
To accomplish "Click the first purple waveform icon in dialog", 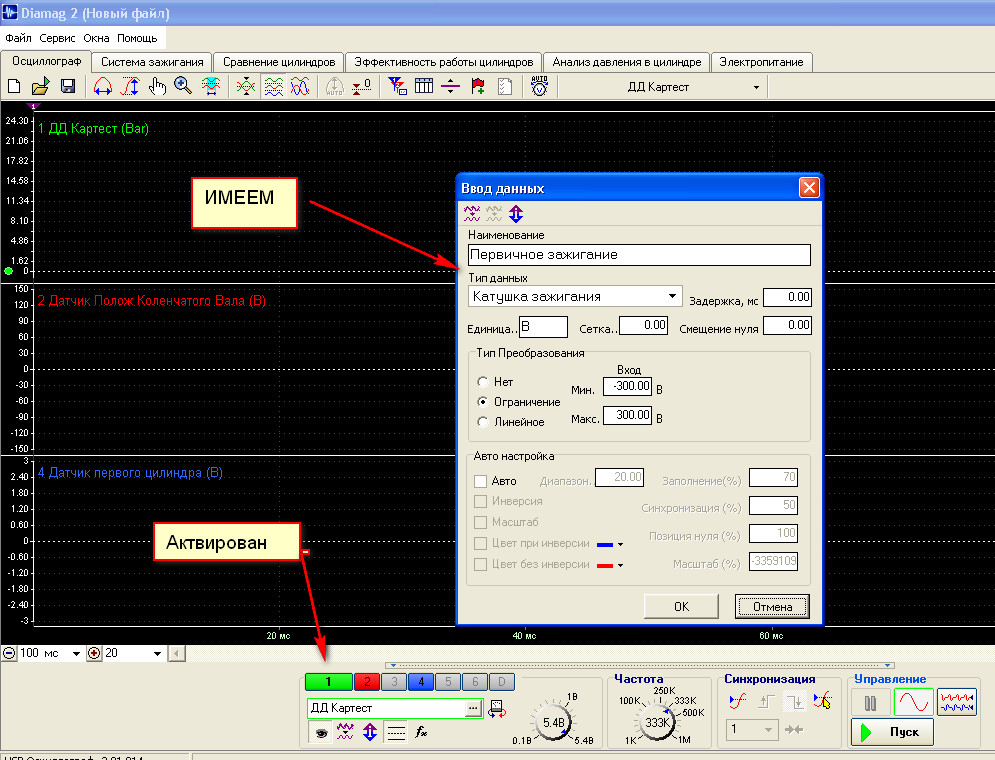I will [472, 214].
